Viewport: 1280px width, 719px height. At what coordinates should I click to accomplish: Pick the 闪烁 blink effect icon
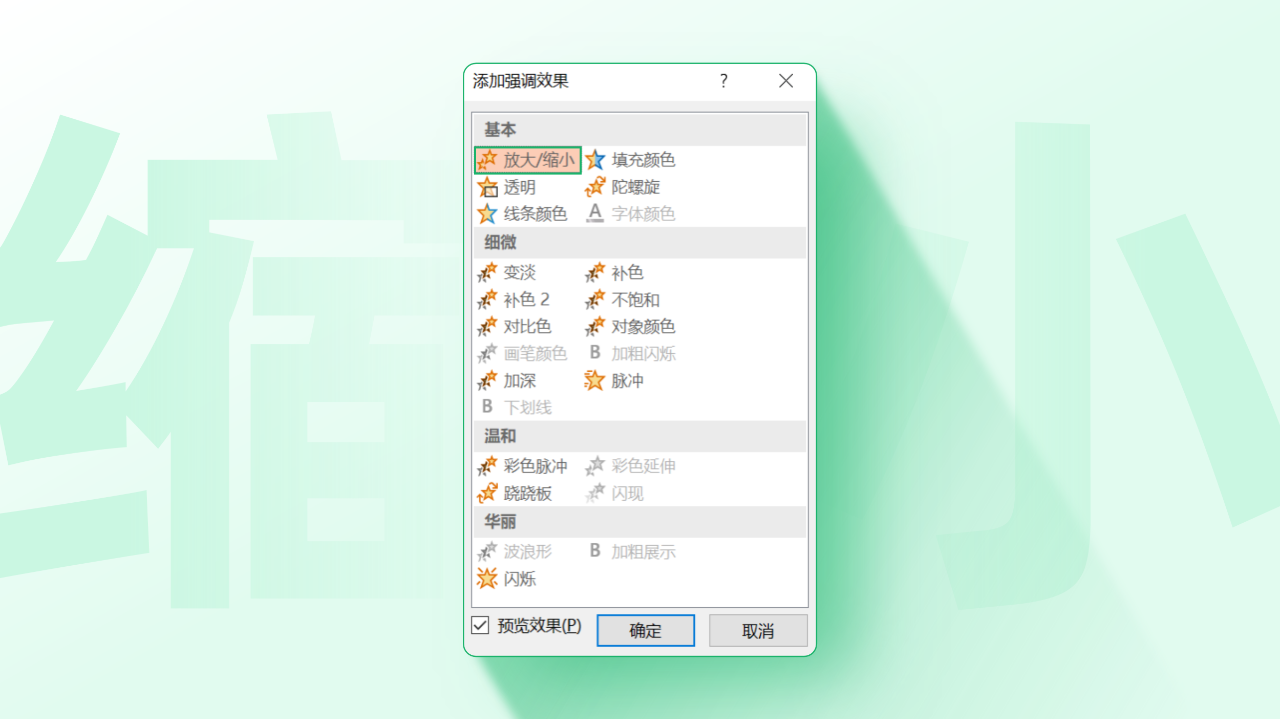(487, 579)
